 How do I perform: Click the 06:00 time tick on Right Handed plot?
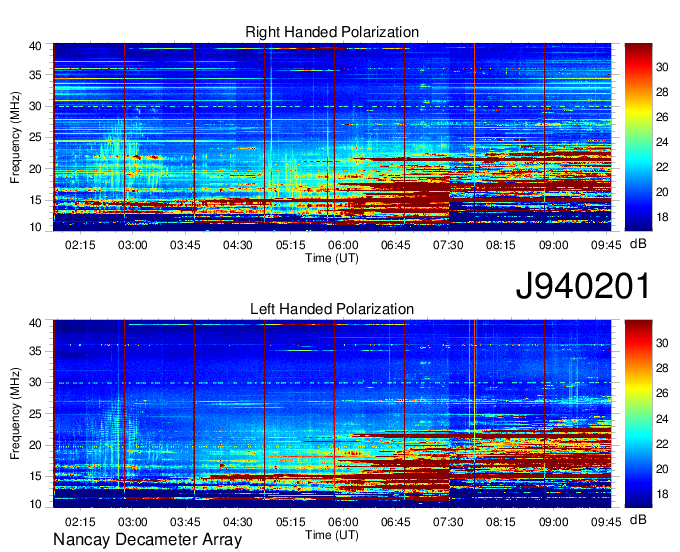(x=343, y=245)
